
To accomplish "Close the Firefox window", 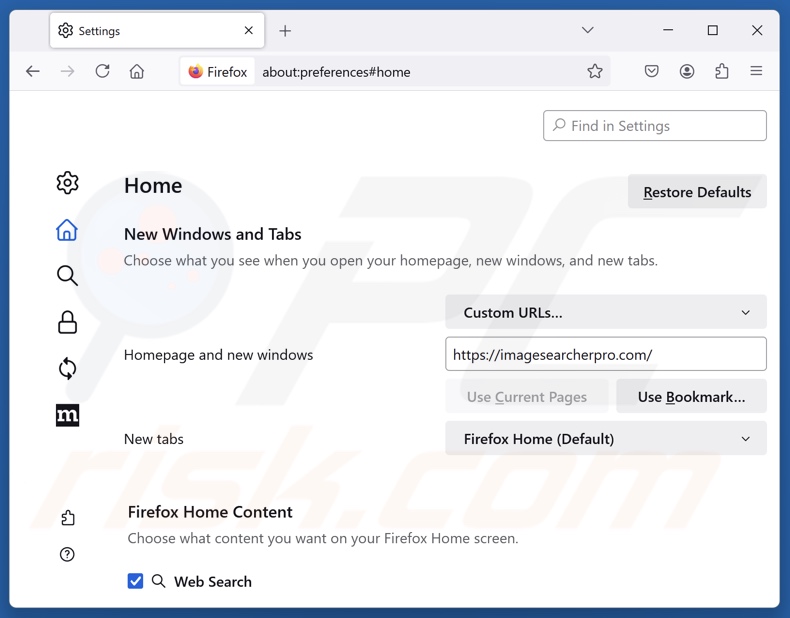I will click(x=757, y=30).
